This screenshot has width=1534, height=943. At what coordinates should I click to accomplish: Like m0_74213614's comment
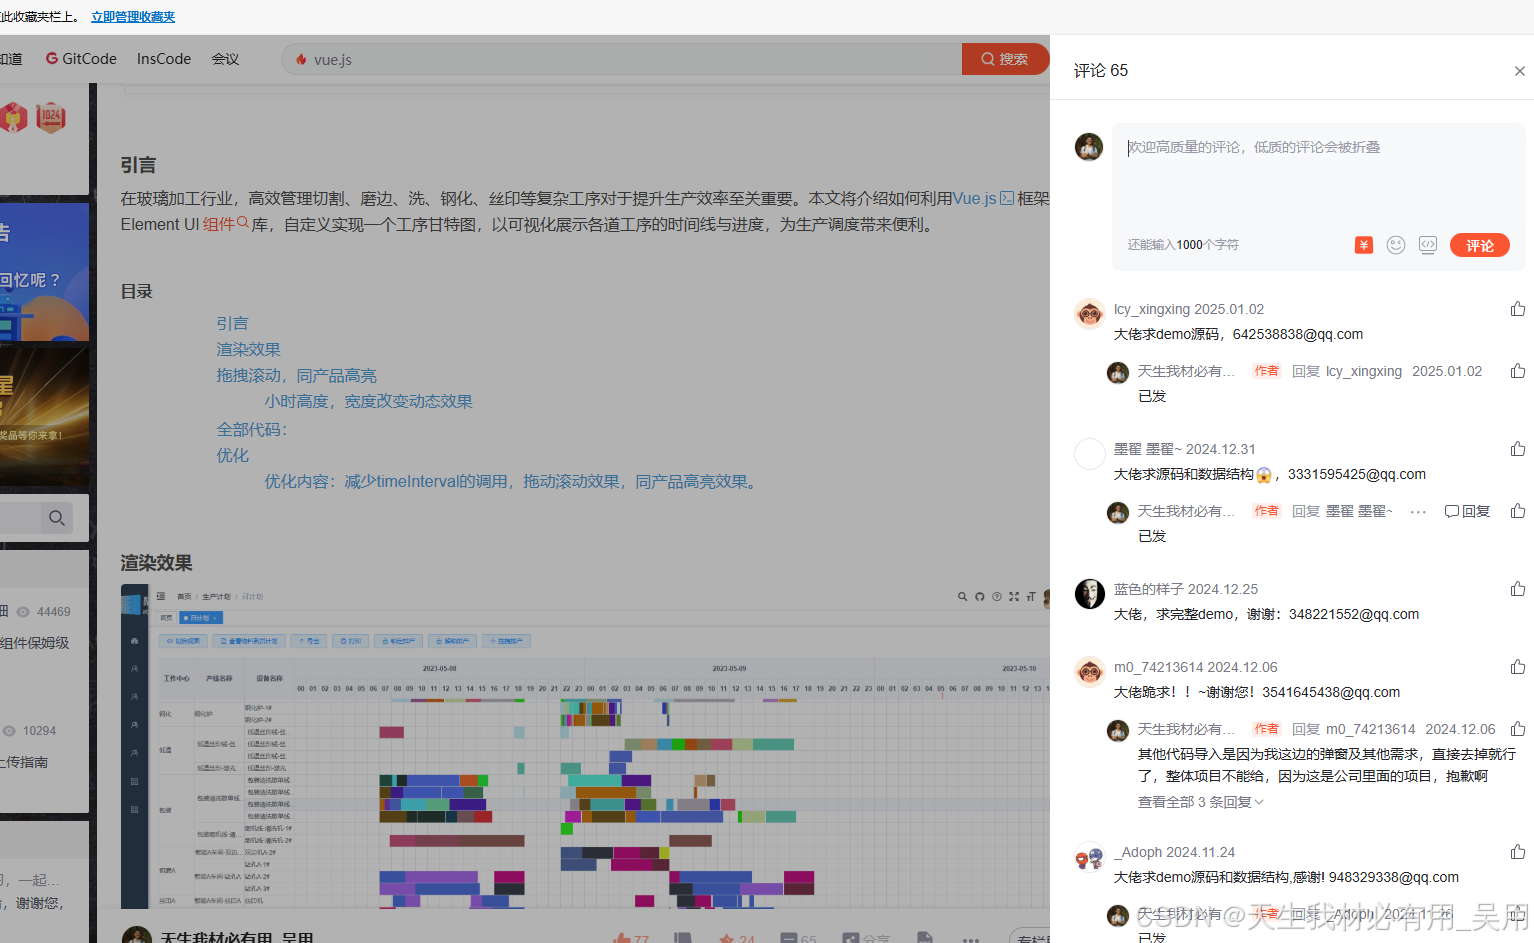coord(1518,667)
